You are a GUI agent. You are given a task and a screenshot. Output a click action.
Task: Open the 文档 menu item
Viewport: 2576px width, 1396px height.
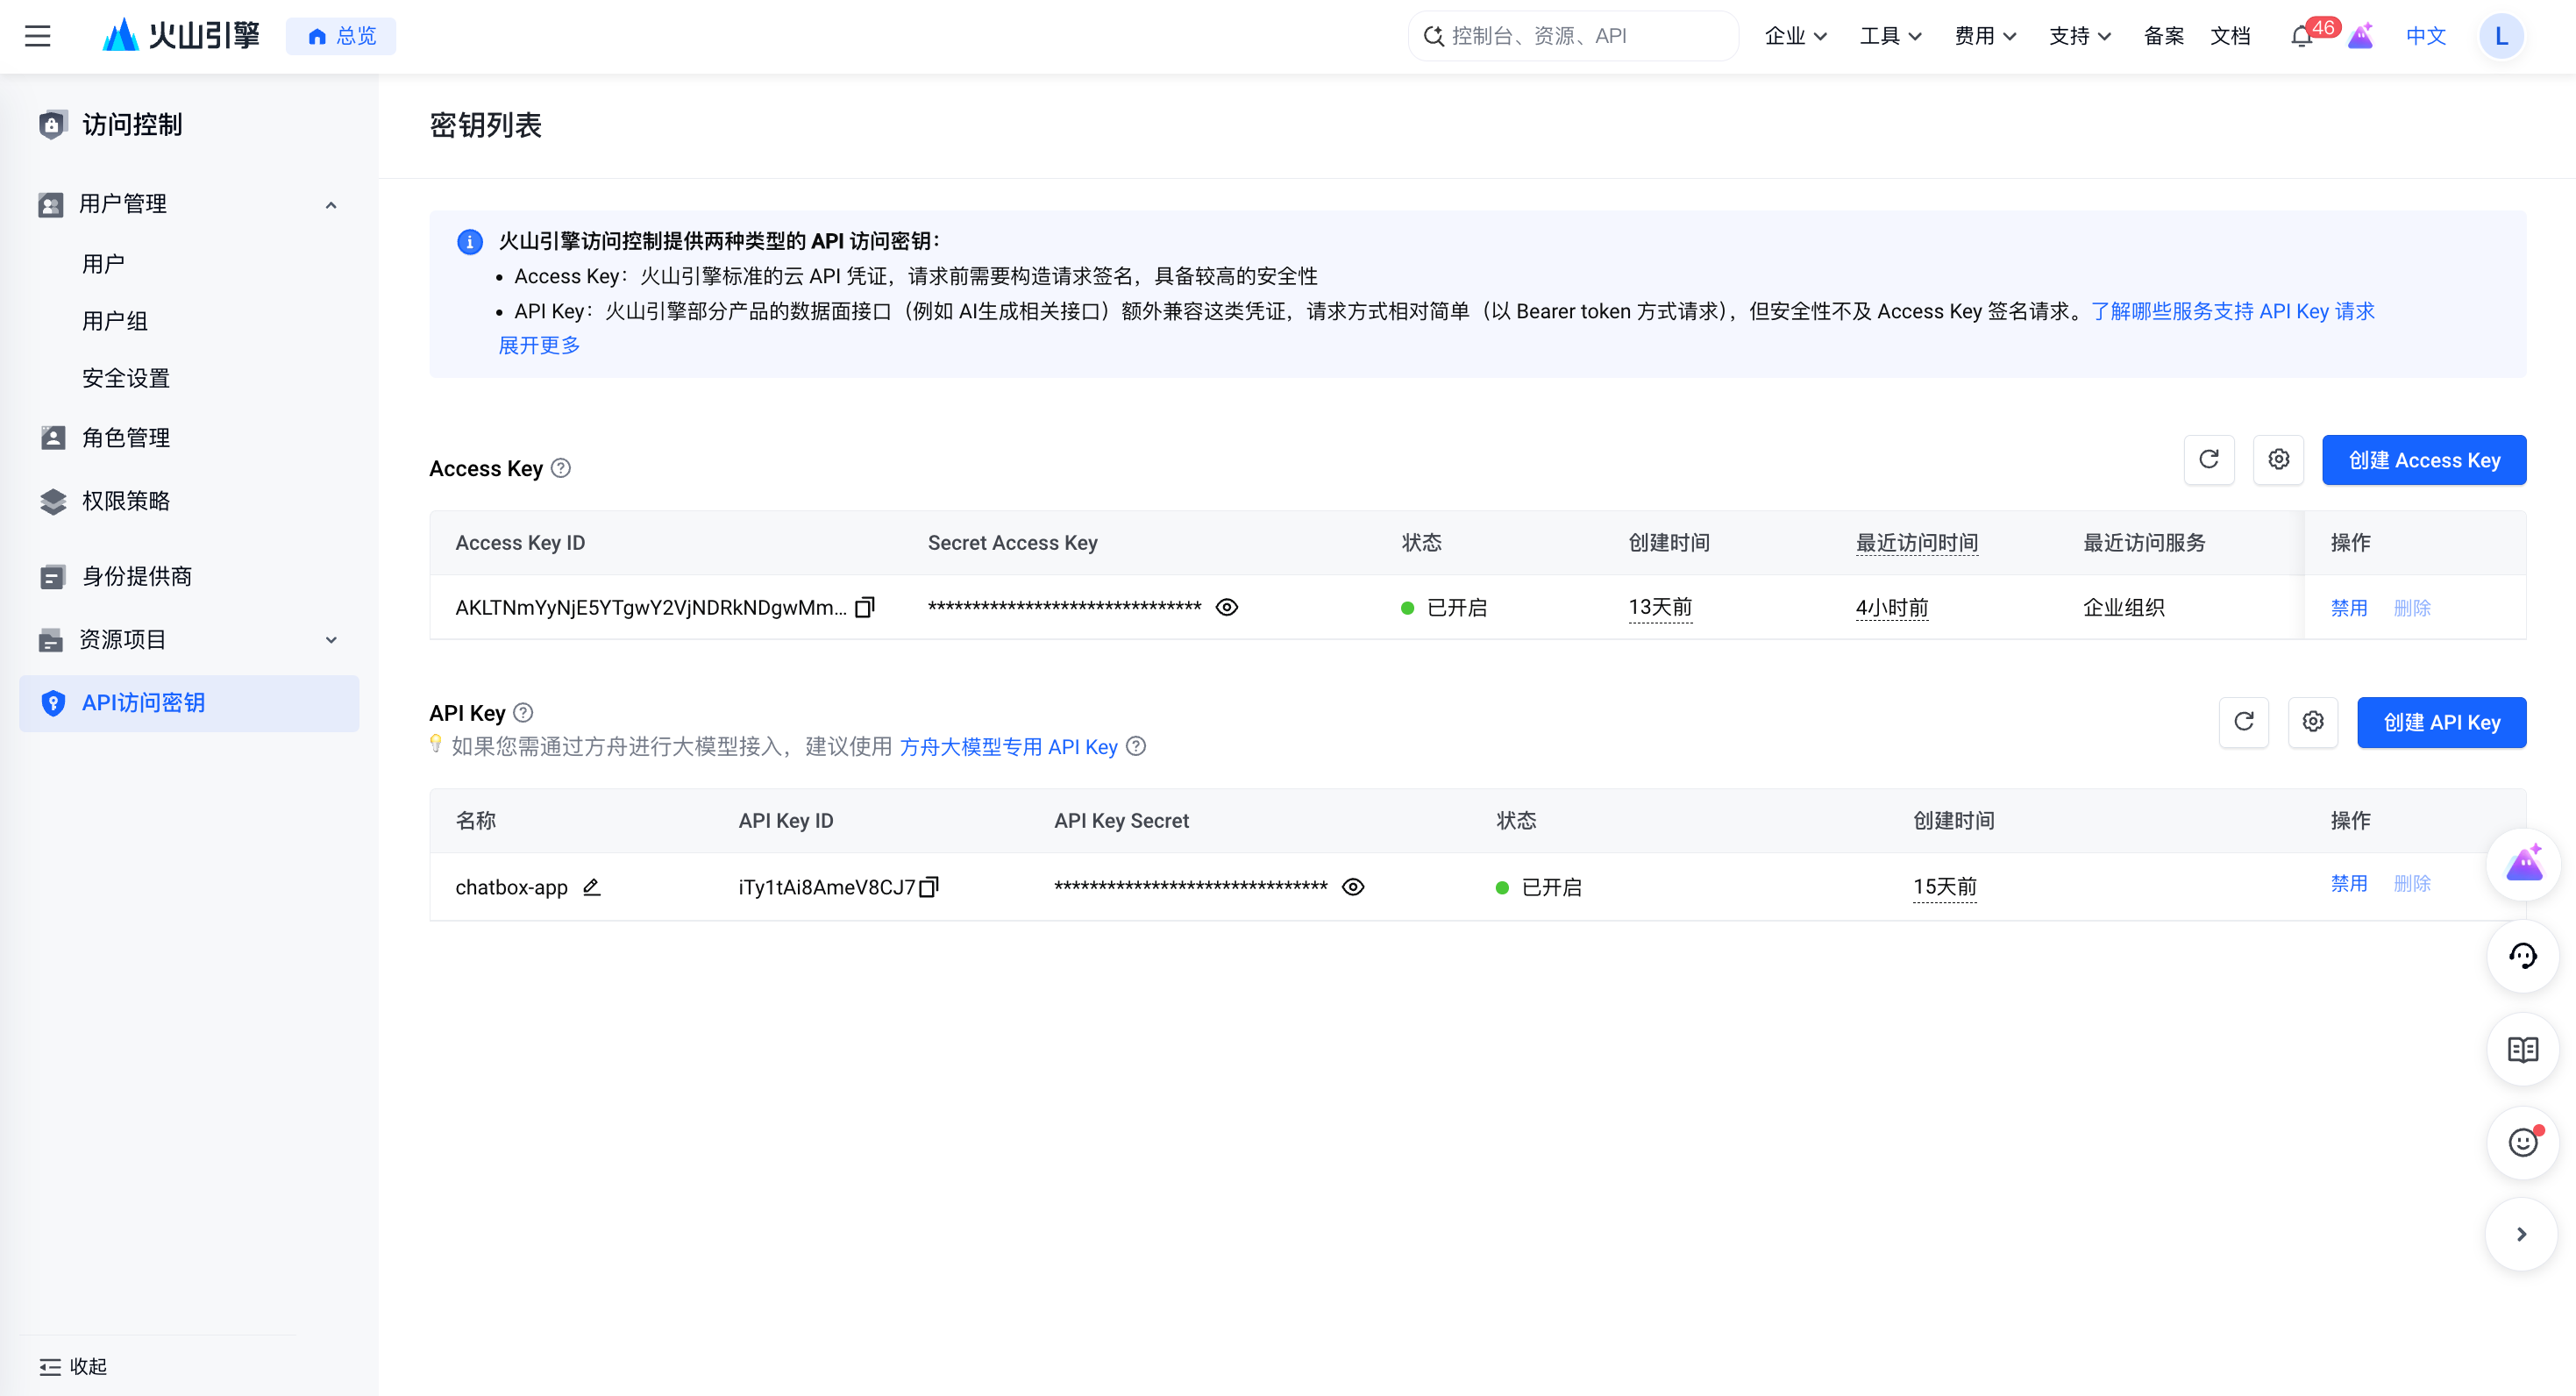click(x=2230, y=36)
